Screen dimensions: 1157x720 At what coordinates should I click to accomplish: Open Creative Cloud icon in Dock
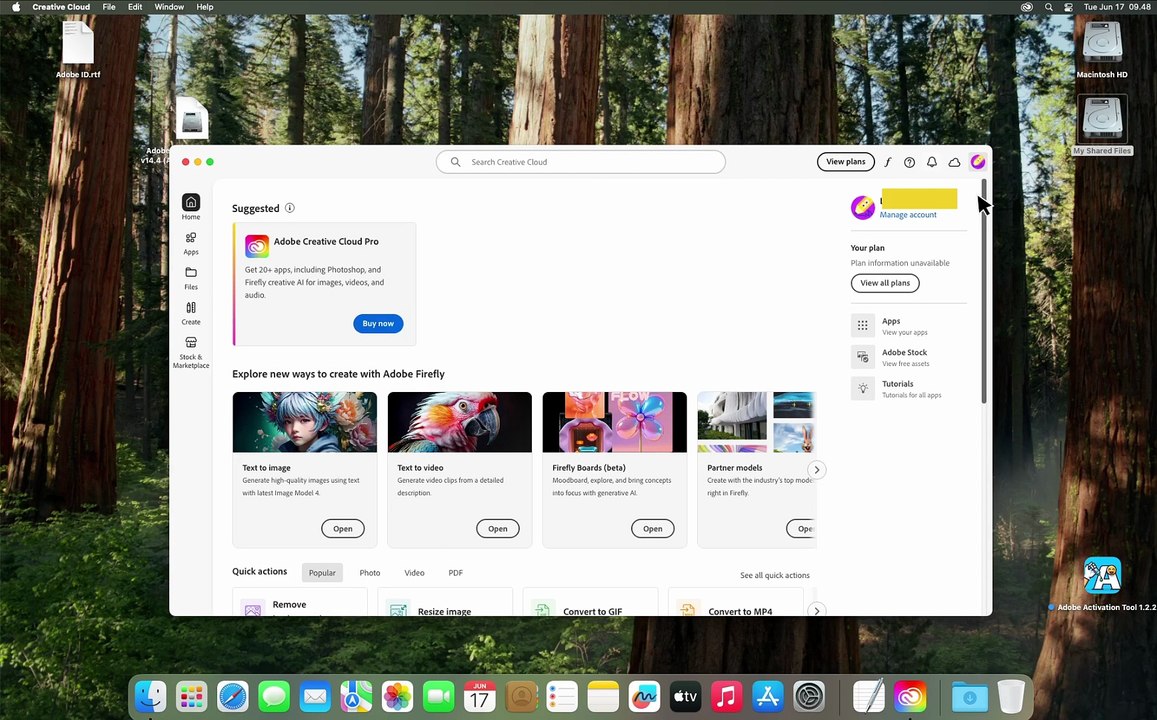(910, 696)
